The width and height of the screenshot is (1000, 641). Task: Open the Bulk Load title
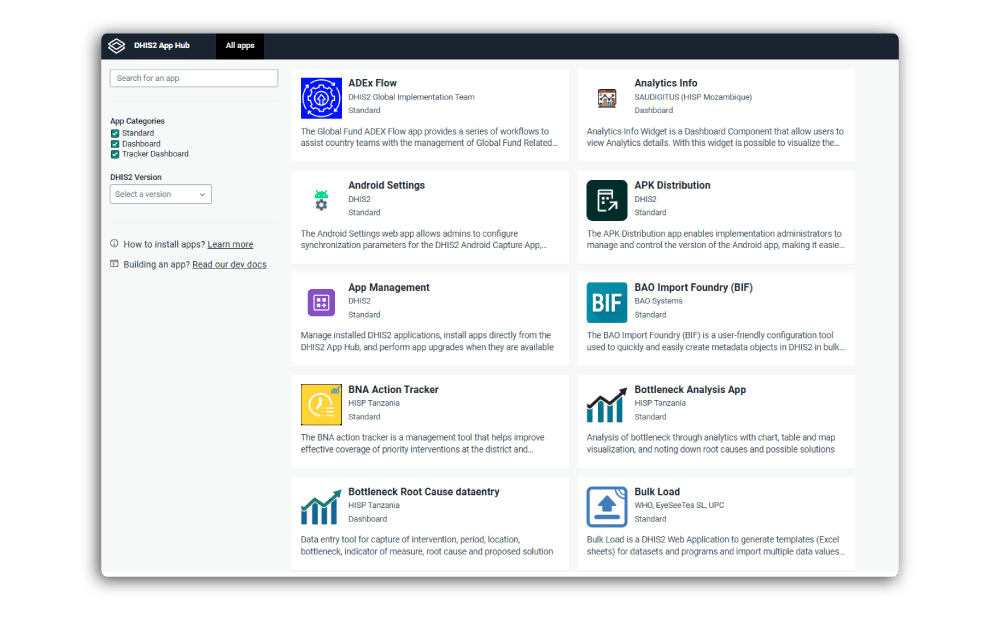[657, 491]
